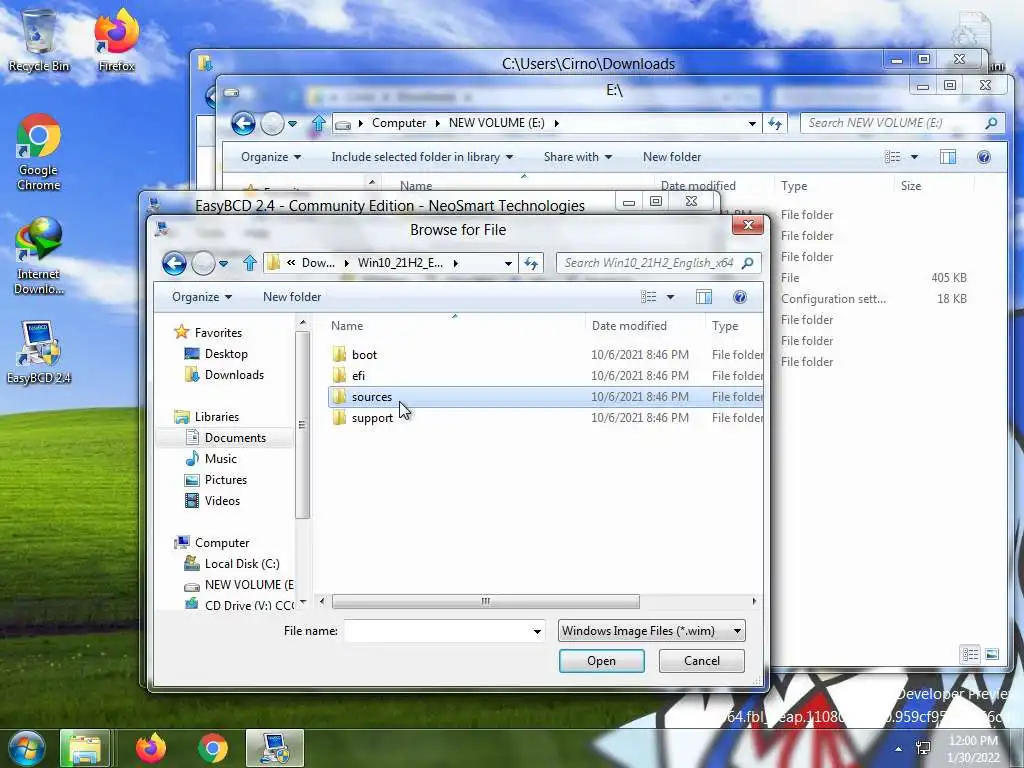Select Documents library in navigation pane
Image resolution: width=1024 pixels, height=768 pixels.
pos(234,438)
